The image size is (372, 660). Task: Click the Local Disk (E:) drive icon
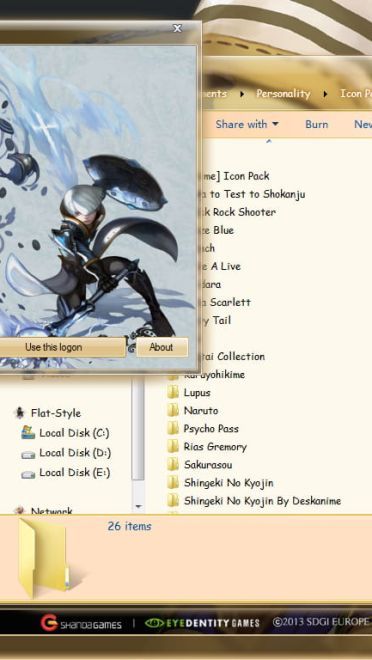coord(28,474)
